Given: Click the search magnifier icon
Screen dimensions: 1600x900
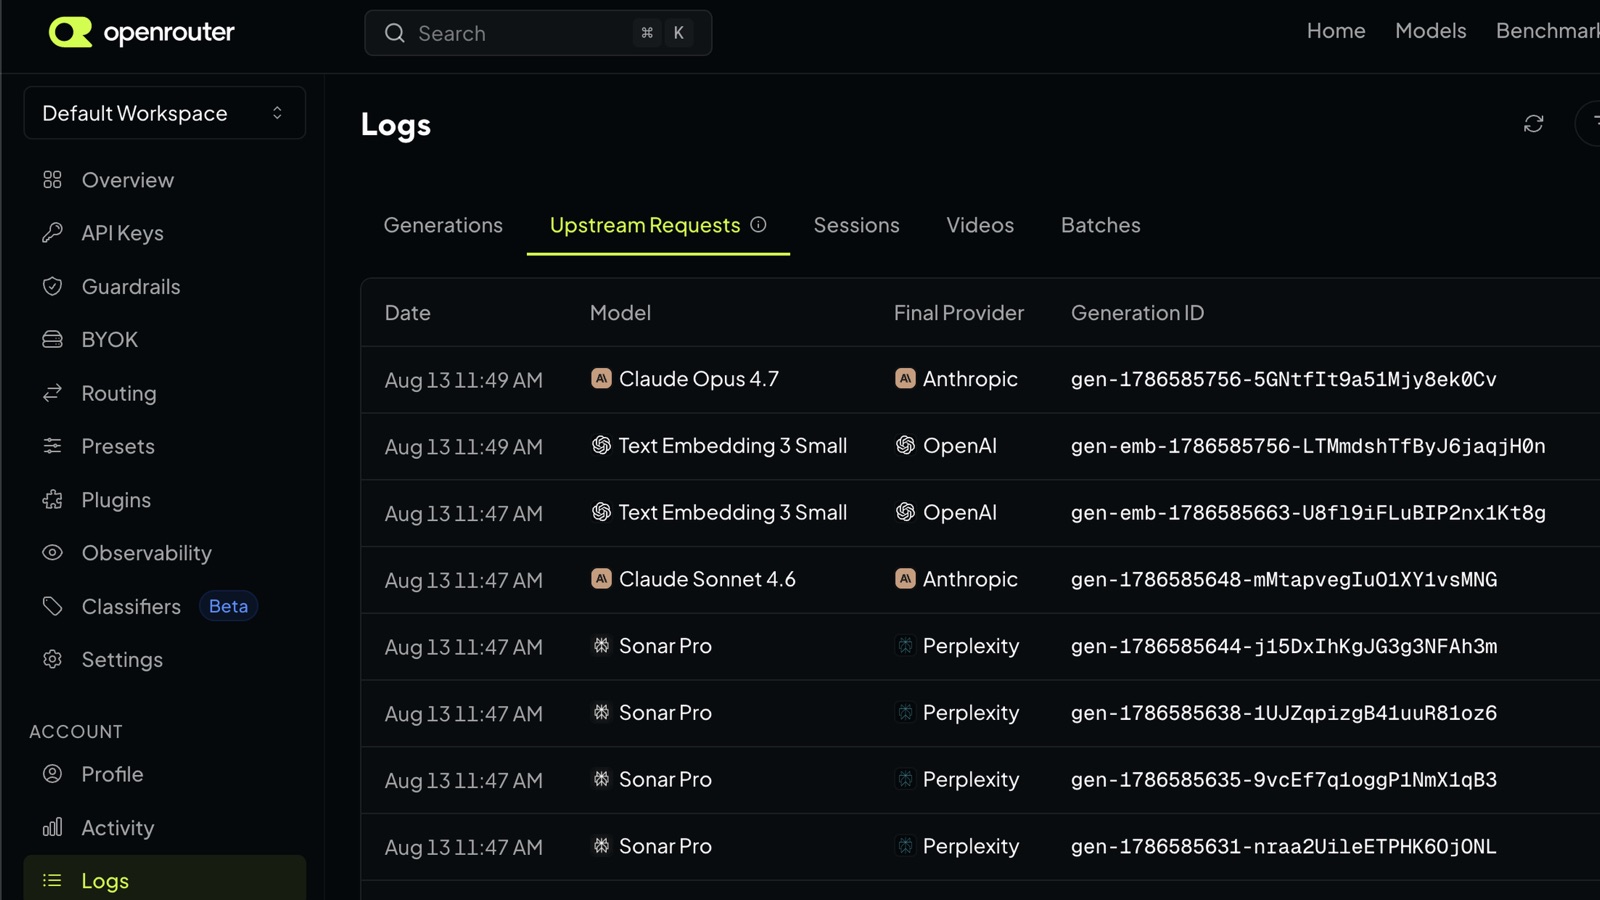Looking at the screenshot, I should (395, 33).
